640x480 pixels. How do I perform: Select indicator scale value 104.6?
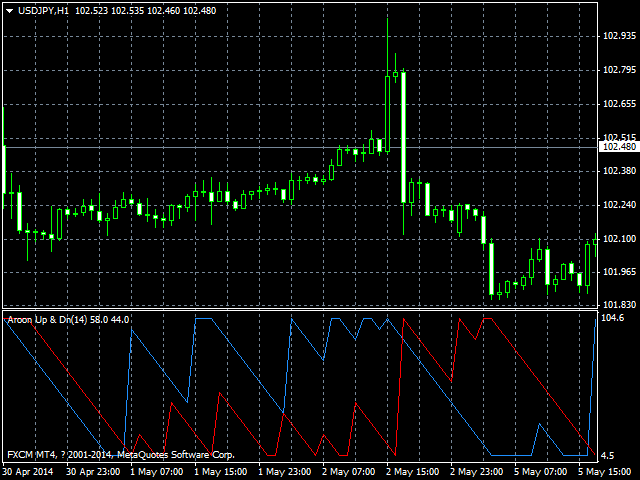click(613, 318)
